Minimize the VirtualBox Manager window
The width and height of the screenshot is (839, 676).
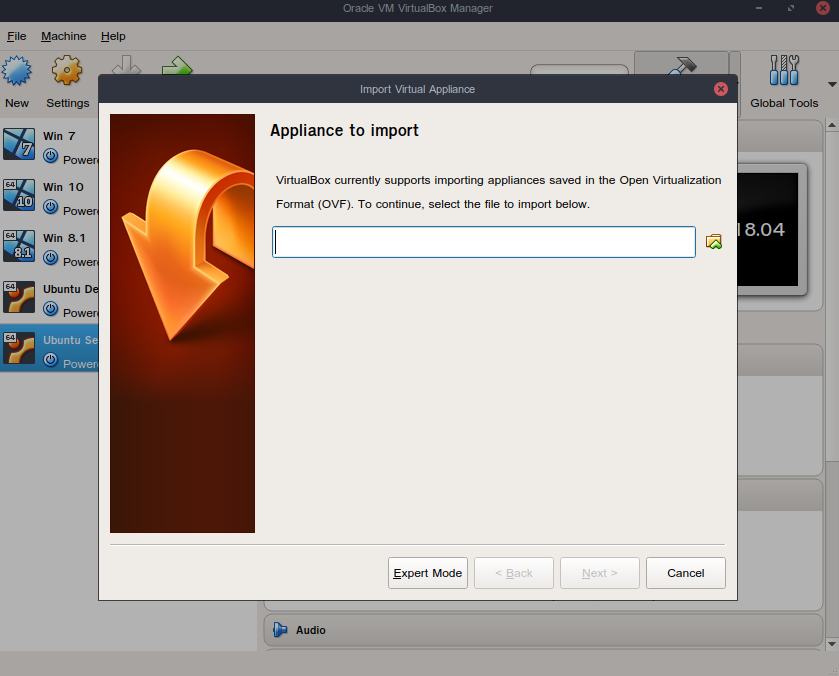(x=759, y=8)
